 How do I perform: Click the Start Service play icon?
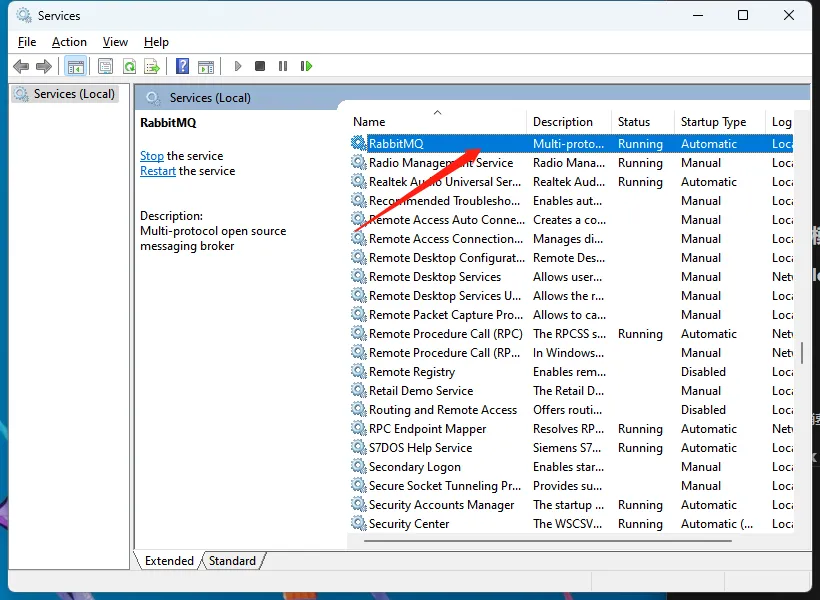click(238, 66)
